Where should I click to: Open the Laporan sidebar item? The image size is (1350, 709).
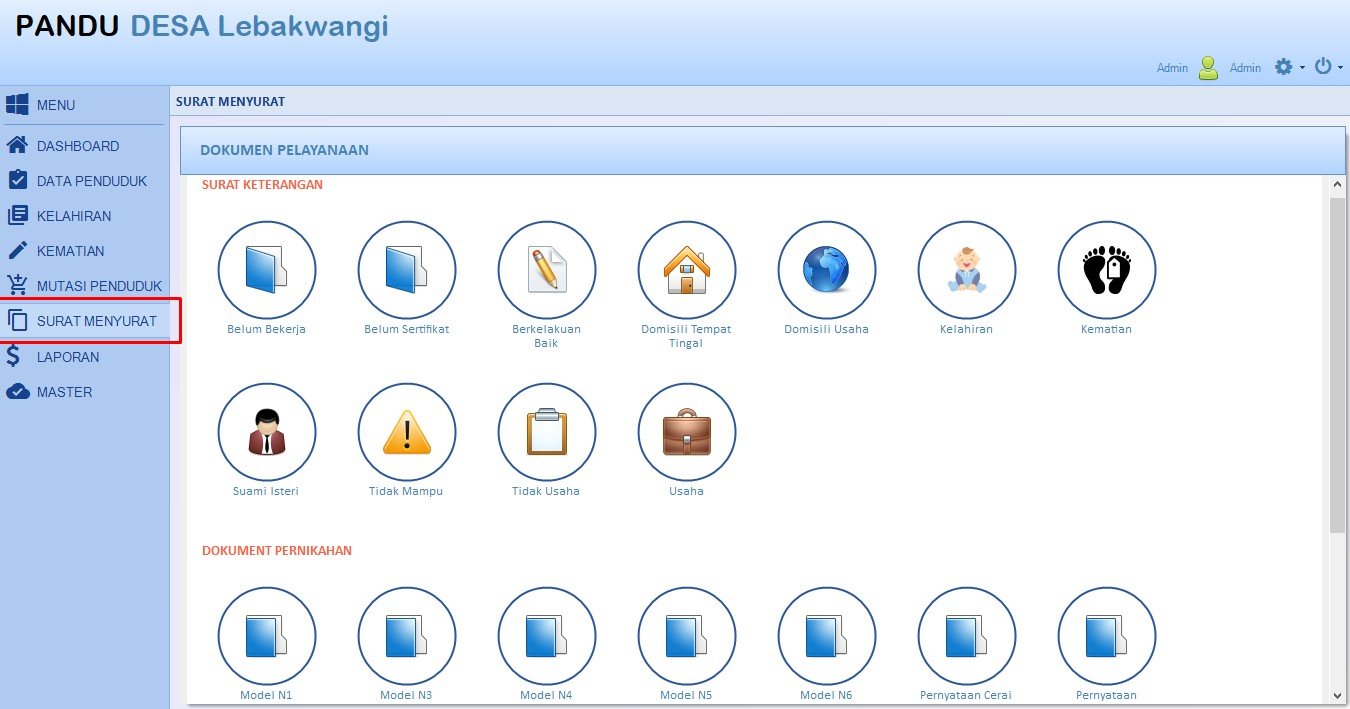[x=67, y=357]
